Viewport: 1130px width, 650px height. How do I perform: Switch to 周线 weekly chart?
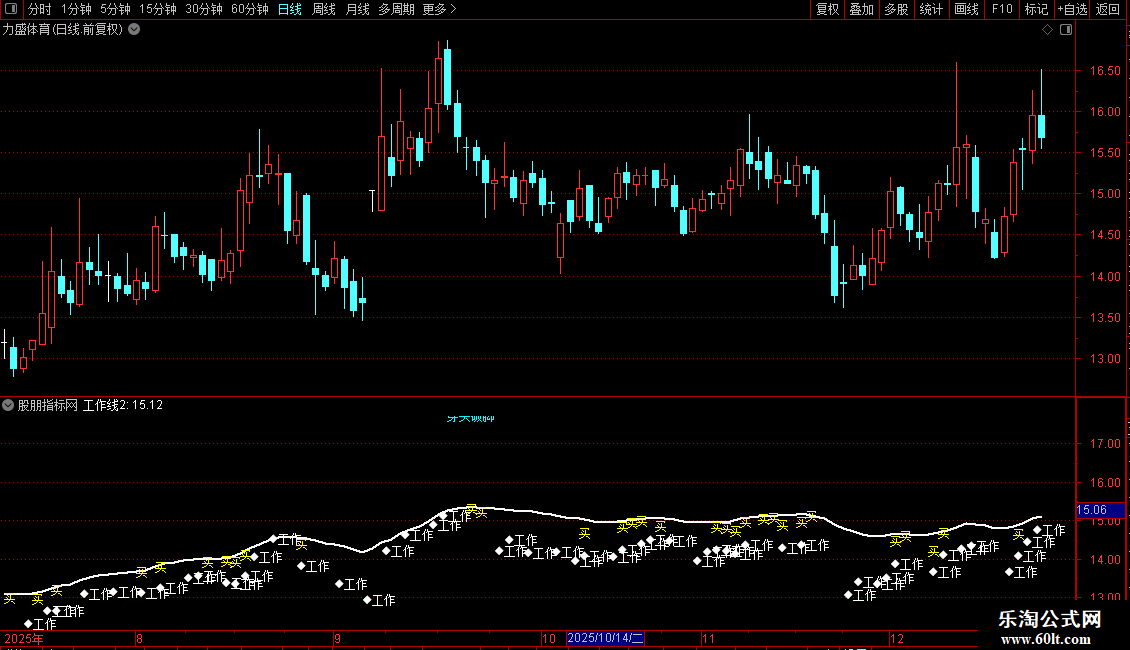pos(324,9)
